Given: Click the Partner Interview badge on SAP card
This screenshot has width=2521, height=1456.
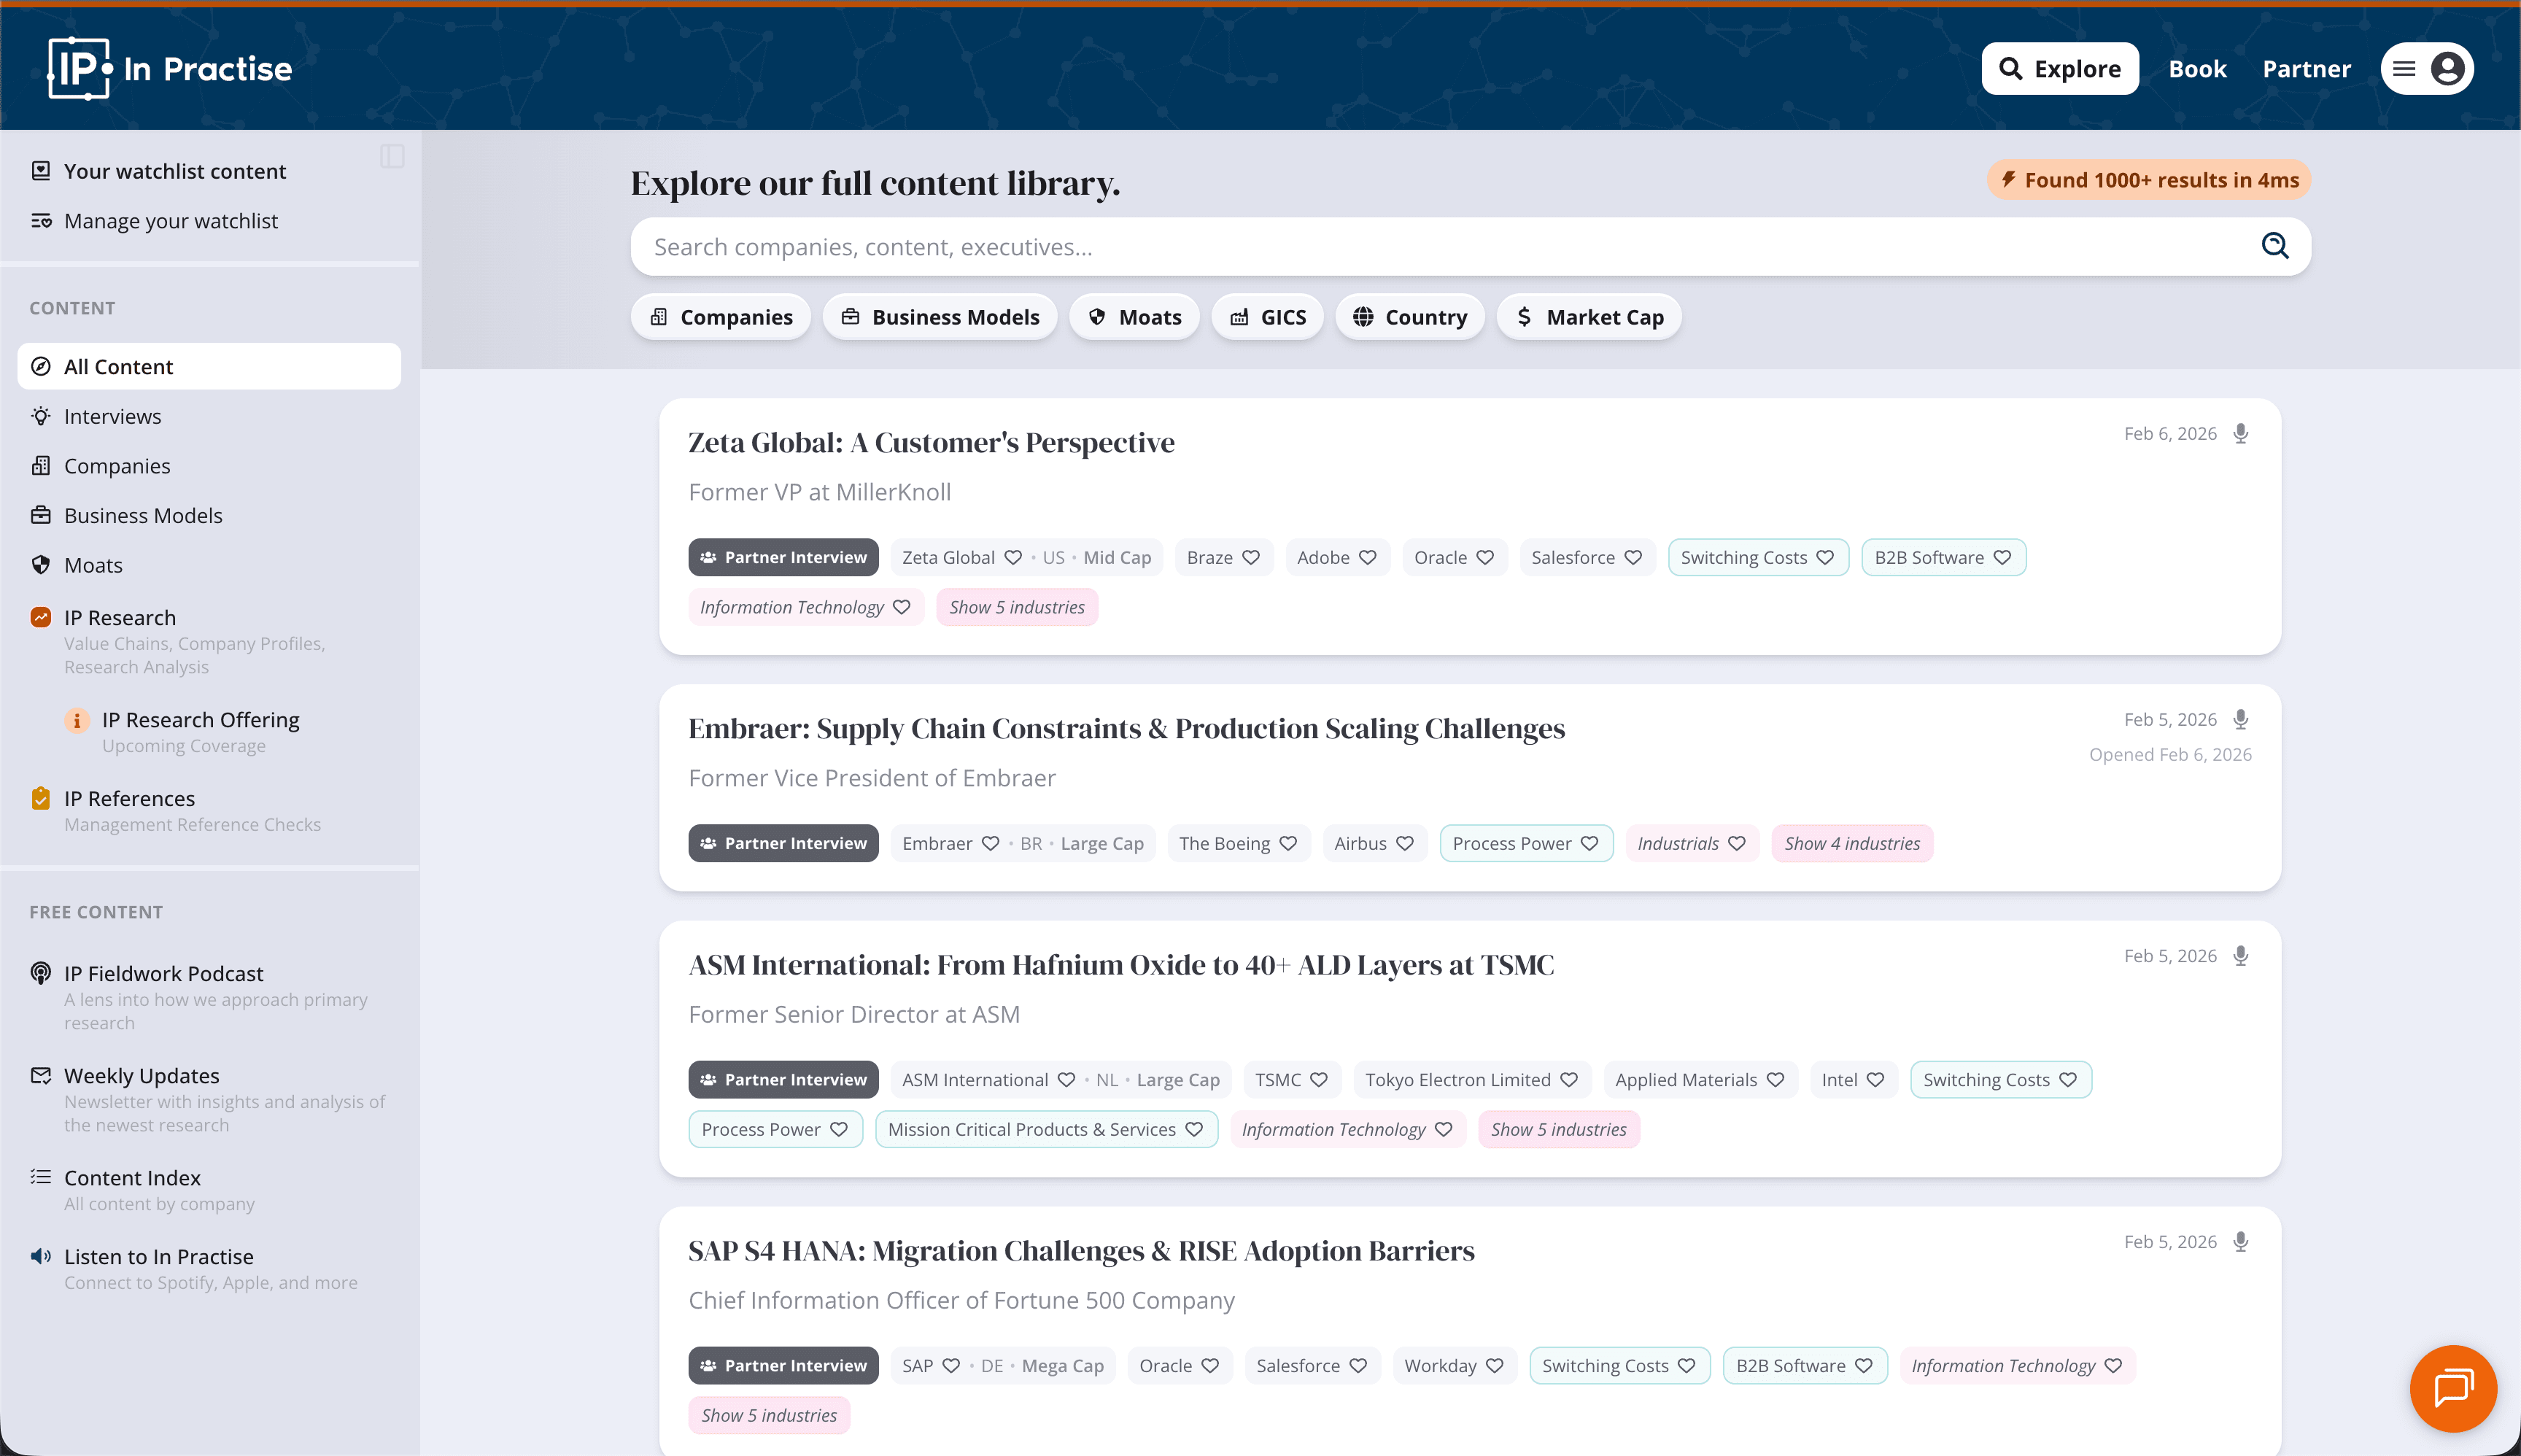Looking at the screenshot, I should coord(783,1365).
